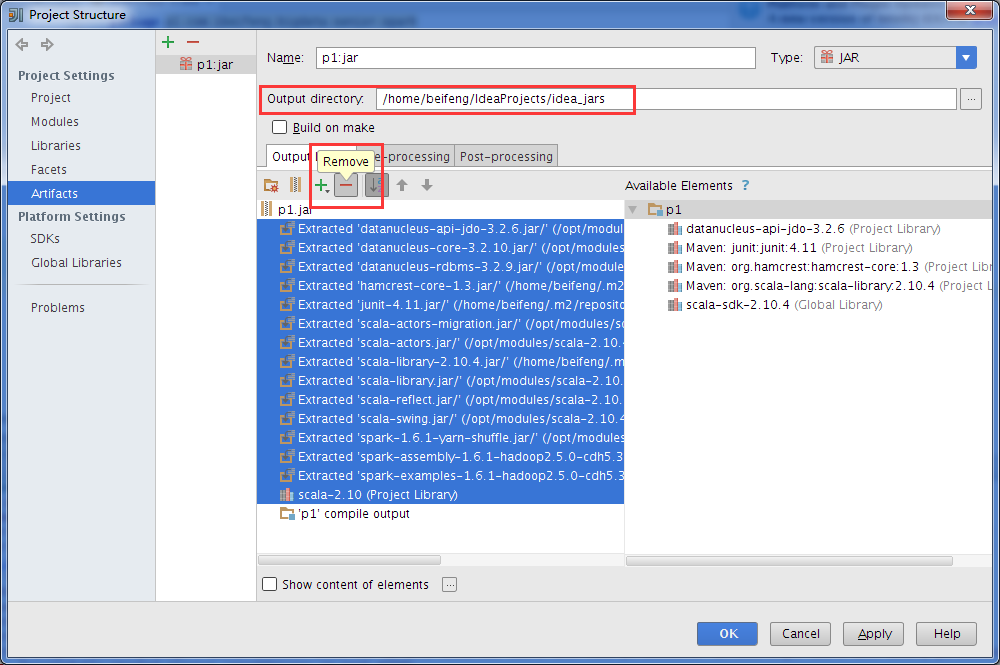The width and height of the screenshot is (1000, 665).
Task: Open Modules settings section
Action: coord(55,121)
